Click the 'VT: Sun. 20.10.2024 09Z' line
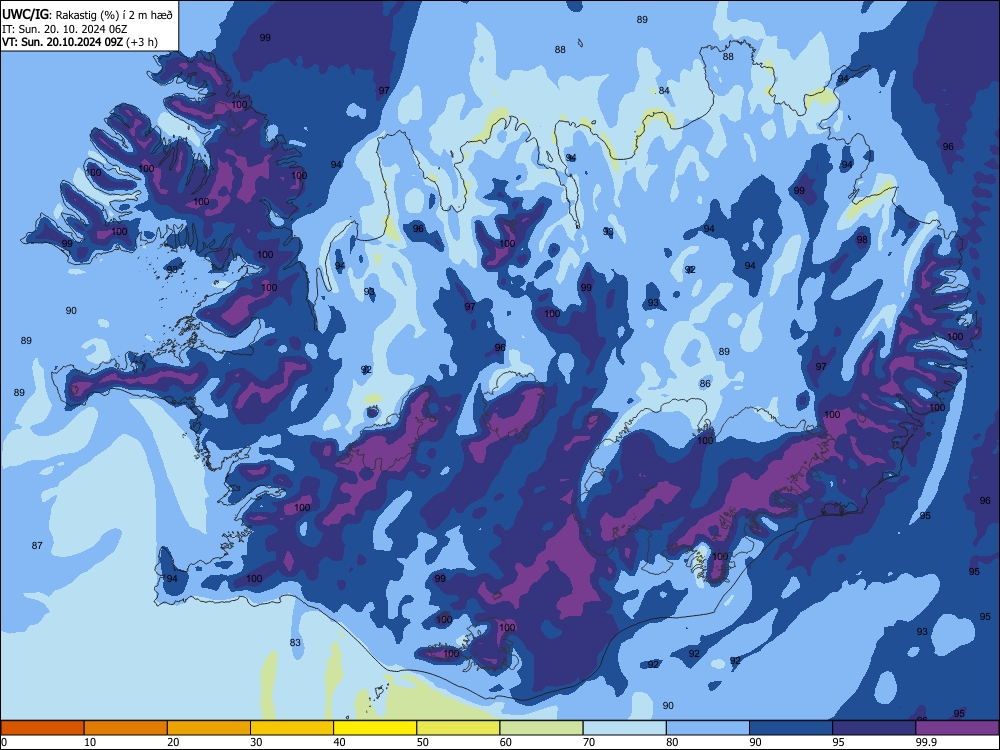Viewport: 1000px width, 750px height. (x=62, y=42)
